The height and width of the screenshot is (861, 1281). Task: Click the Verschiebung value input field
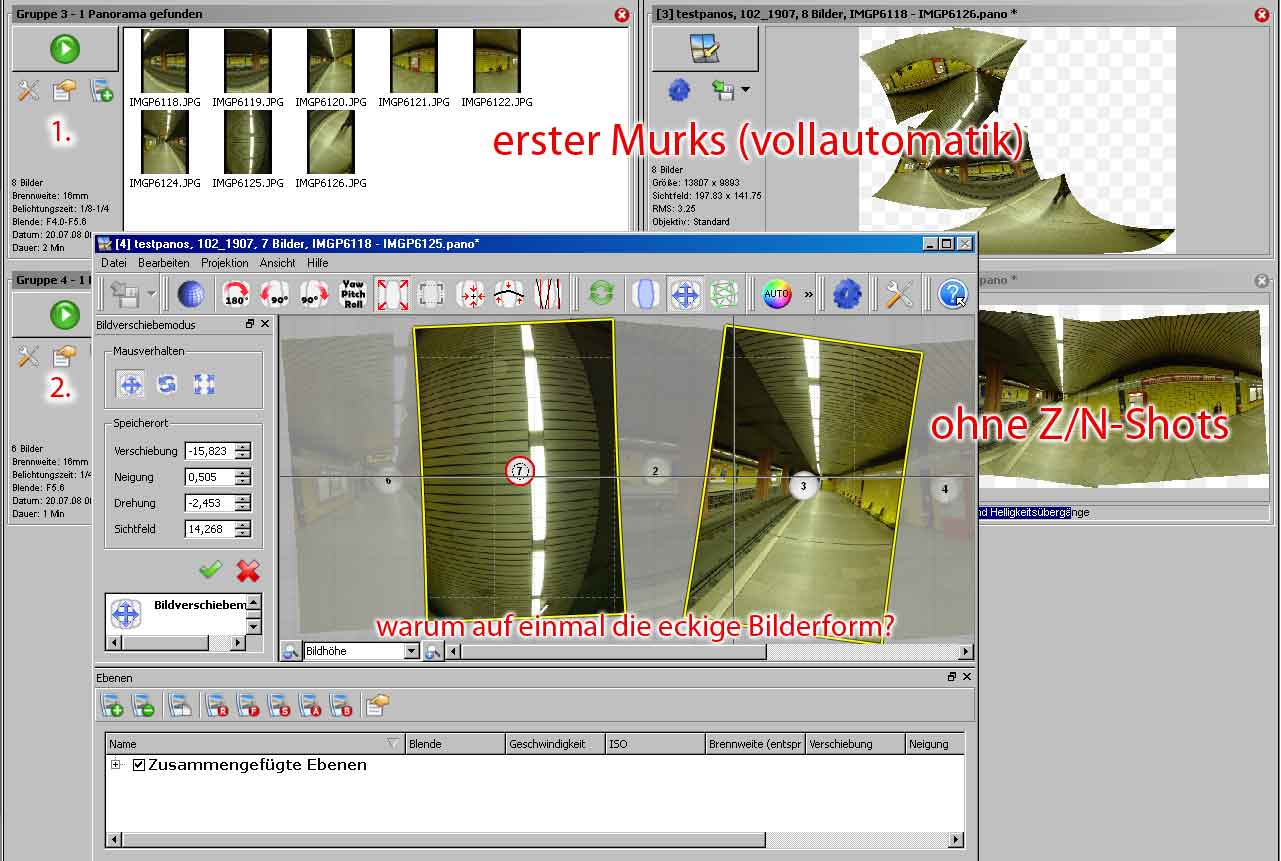click(209, 451)
